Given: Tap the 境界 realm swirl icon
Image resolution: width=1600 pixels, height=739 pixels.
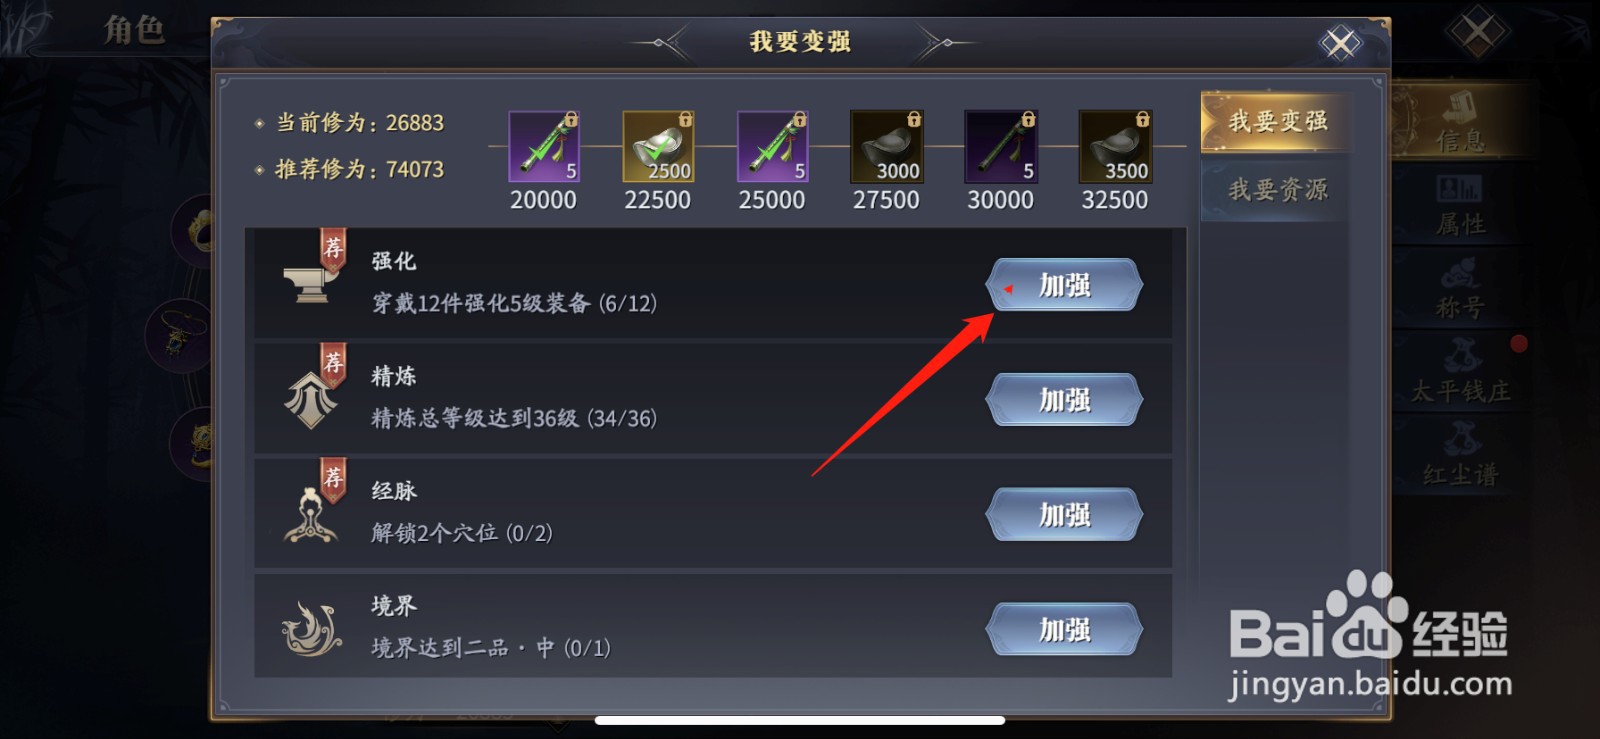Looking at the screenshot, I should click(311, 629).
